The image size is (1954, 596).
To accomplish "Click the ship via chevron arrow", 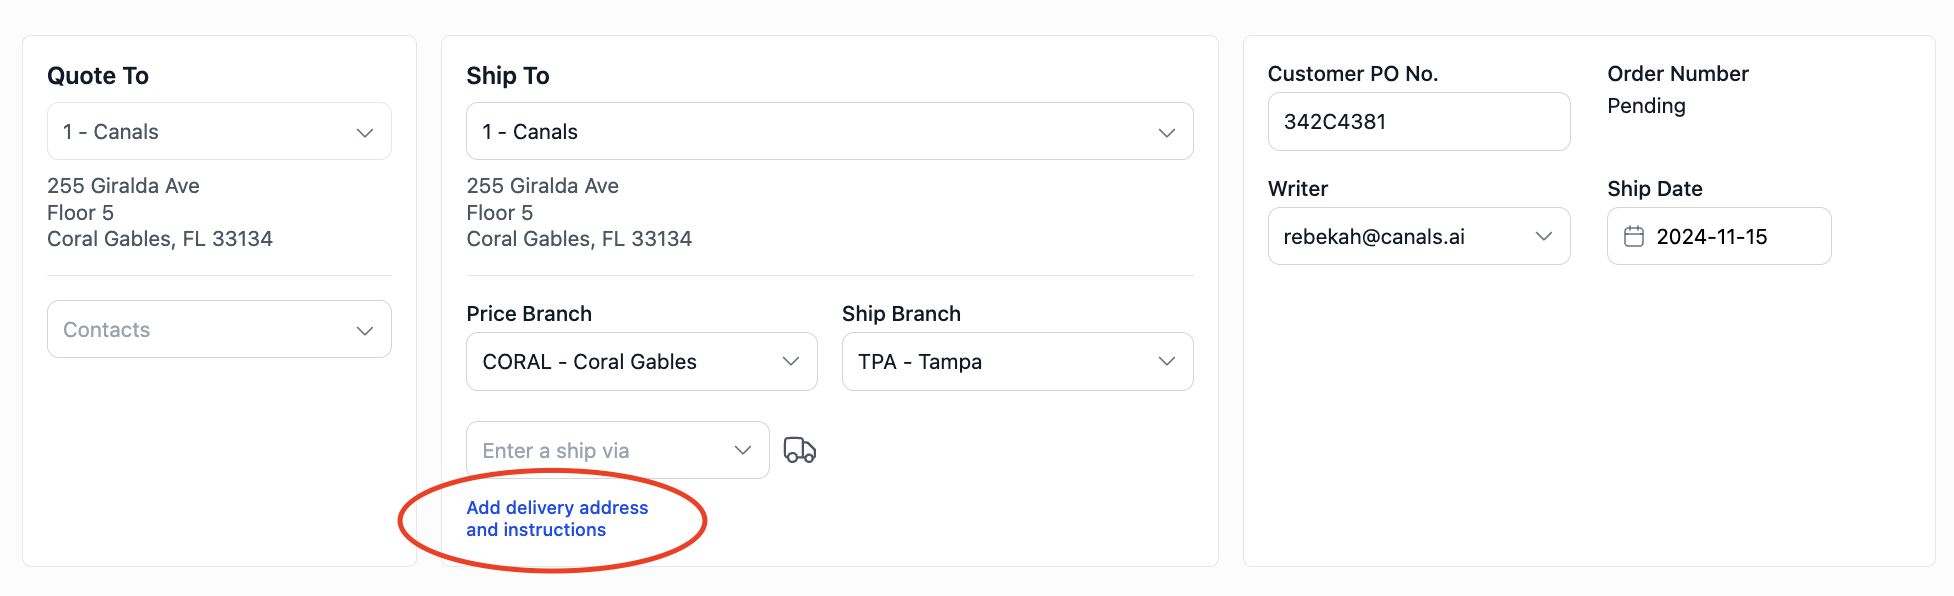I will click(743, 450).
